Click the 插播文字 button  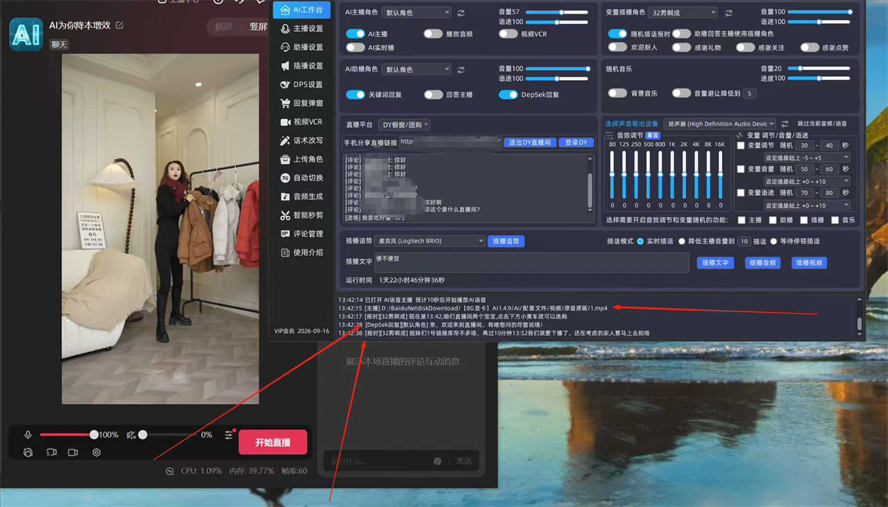(715, 263)
